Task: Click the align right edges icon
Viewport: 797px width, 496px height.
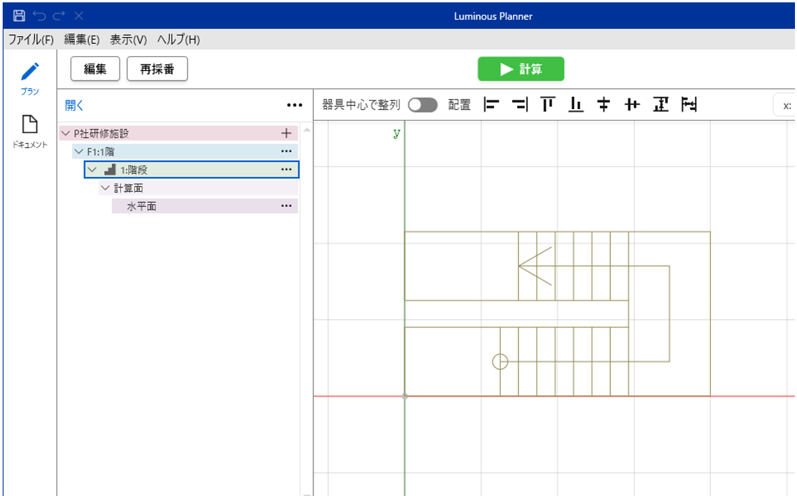Action: point(519,105)
